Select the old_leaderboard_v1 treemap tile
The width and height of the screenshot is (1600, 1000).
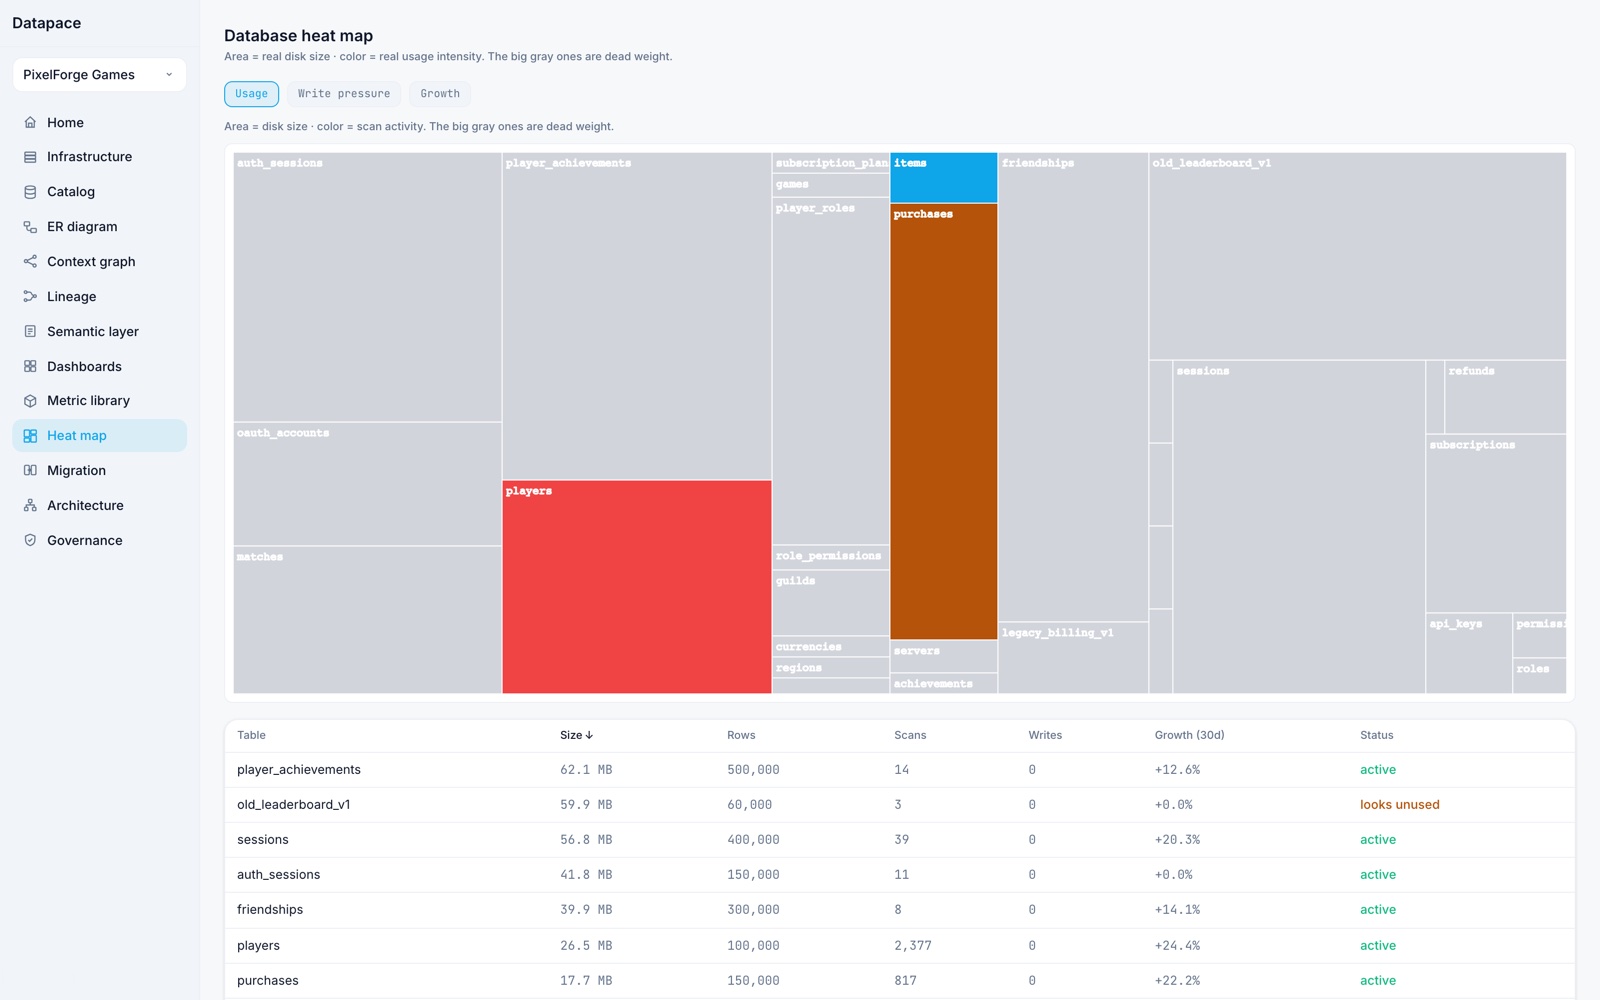pyautogui.click(x=1357, y=256)
